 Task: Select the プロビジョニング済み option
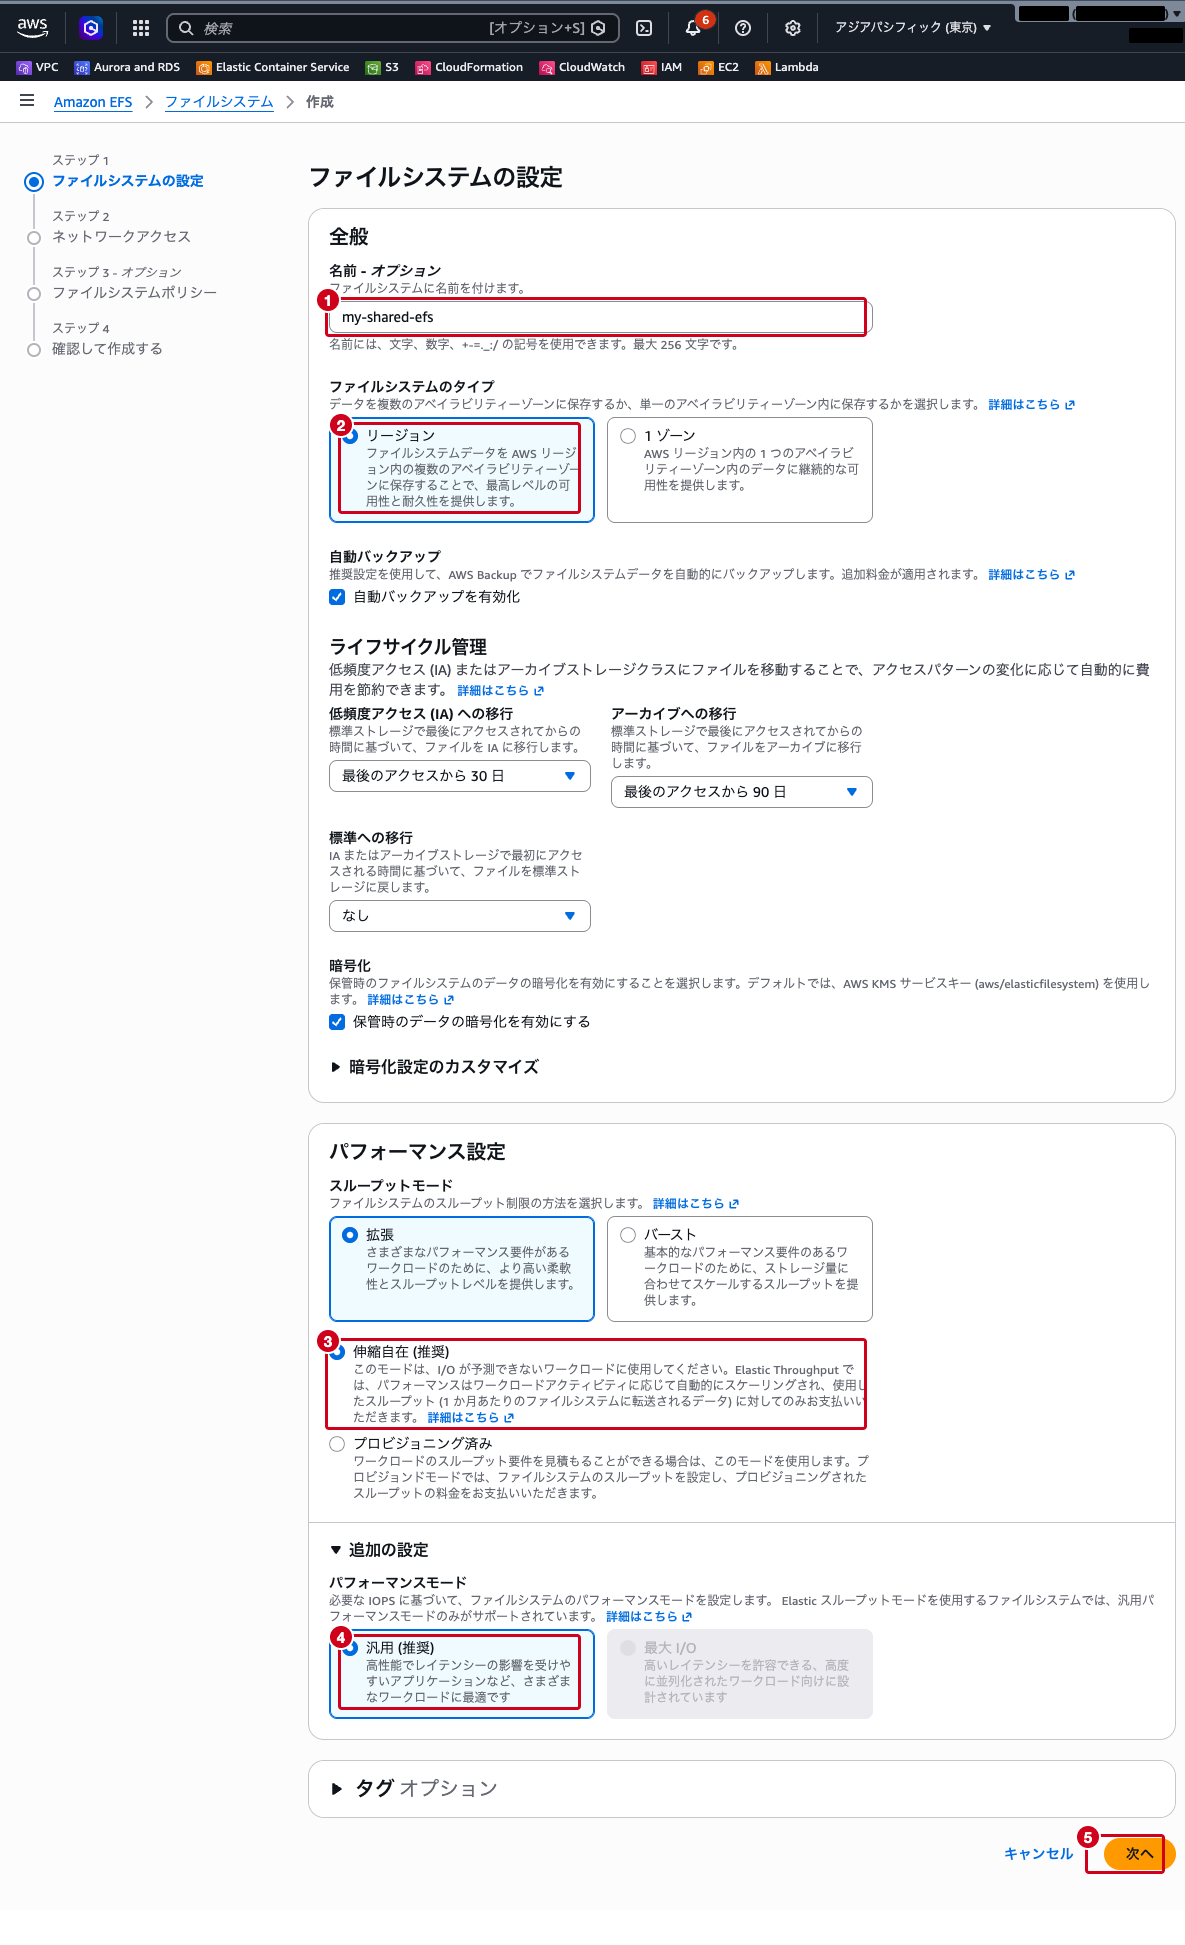[x=337, y=1444]
